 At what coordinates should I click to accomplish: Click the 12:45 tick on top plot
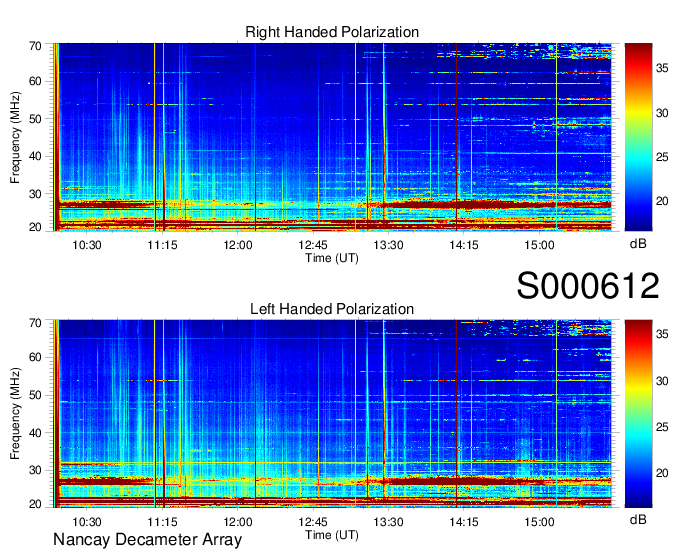pos(313,245)
